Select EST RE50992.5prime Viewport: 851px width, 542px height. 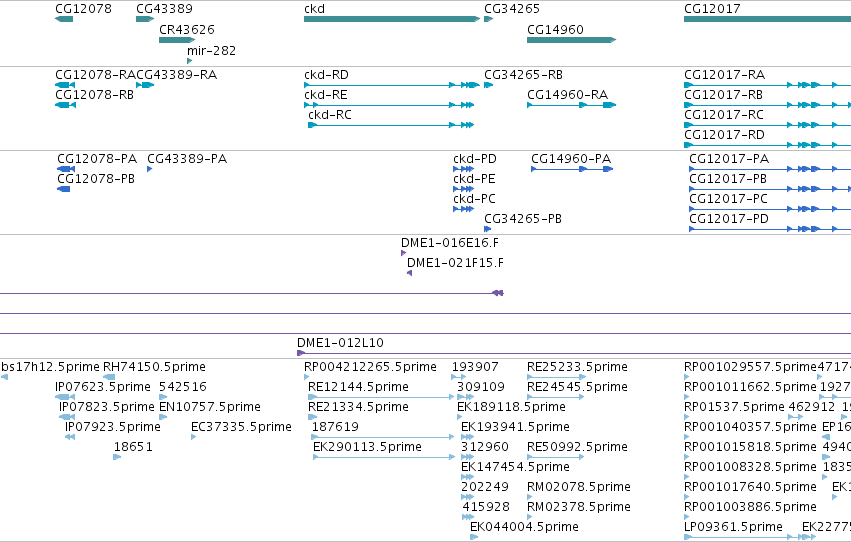click(x=577, y=448)
